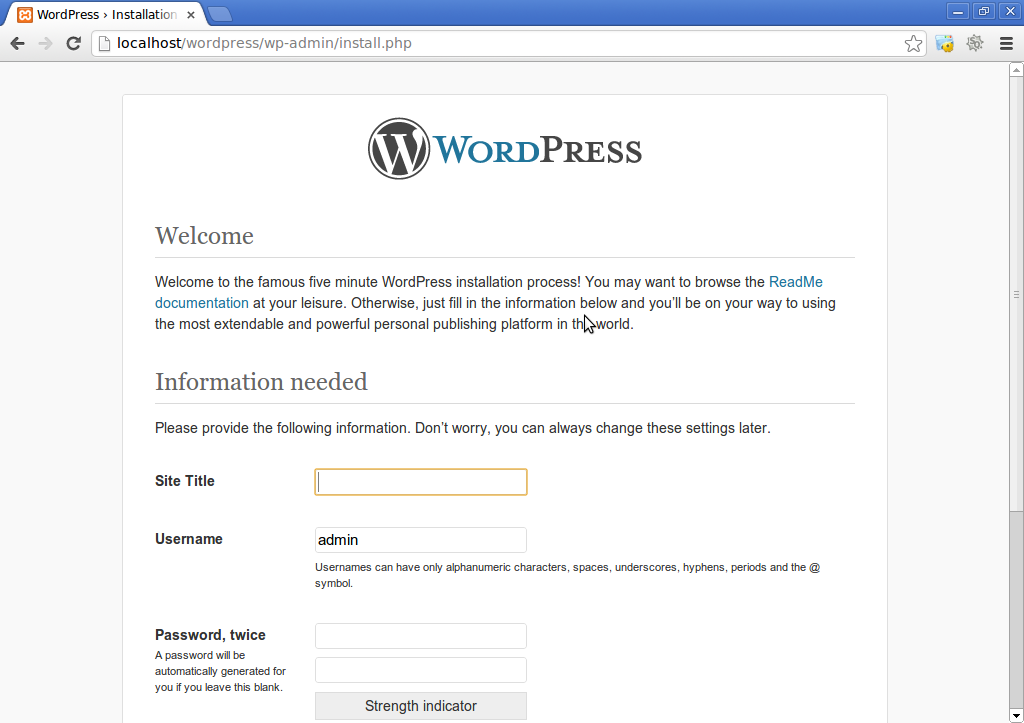This screenshot has width=1024, height=723.
Task: Click the vertical scrollbar thumb
Action: (1016, 294)
